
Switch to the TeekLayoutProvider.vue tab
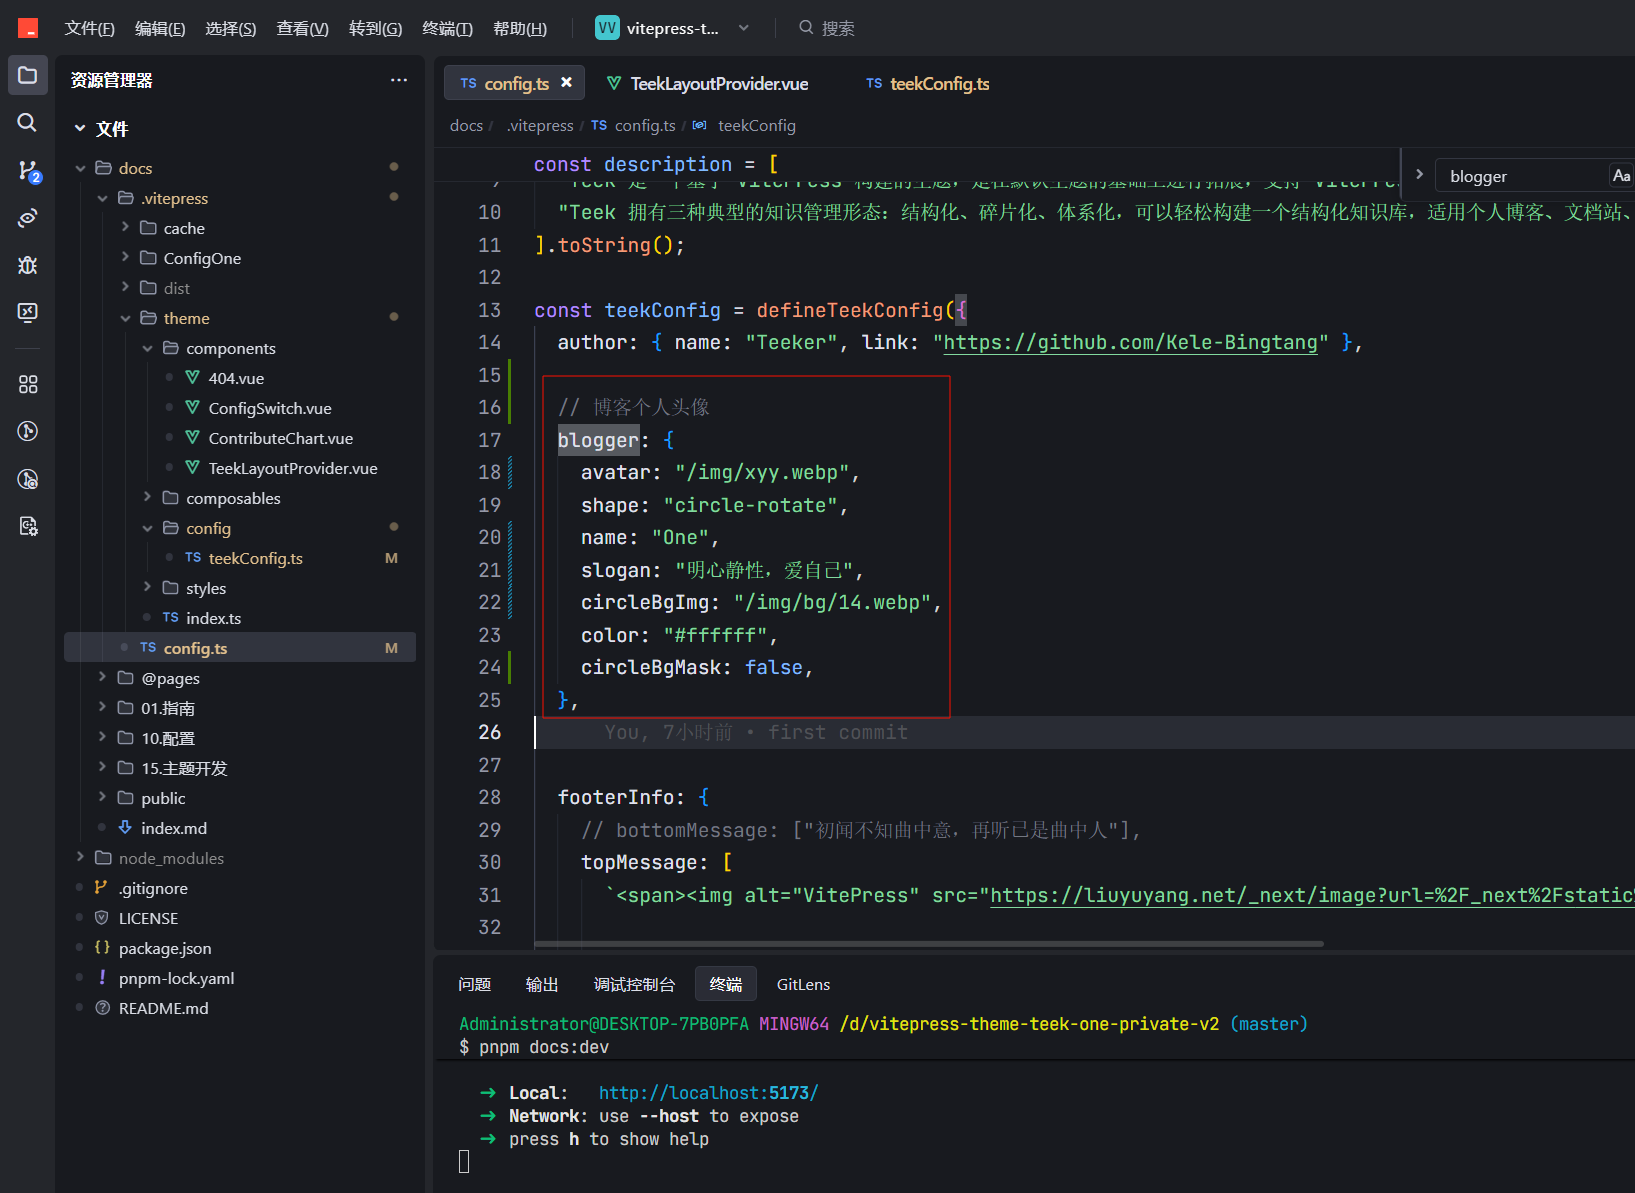709,84
